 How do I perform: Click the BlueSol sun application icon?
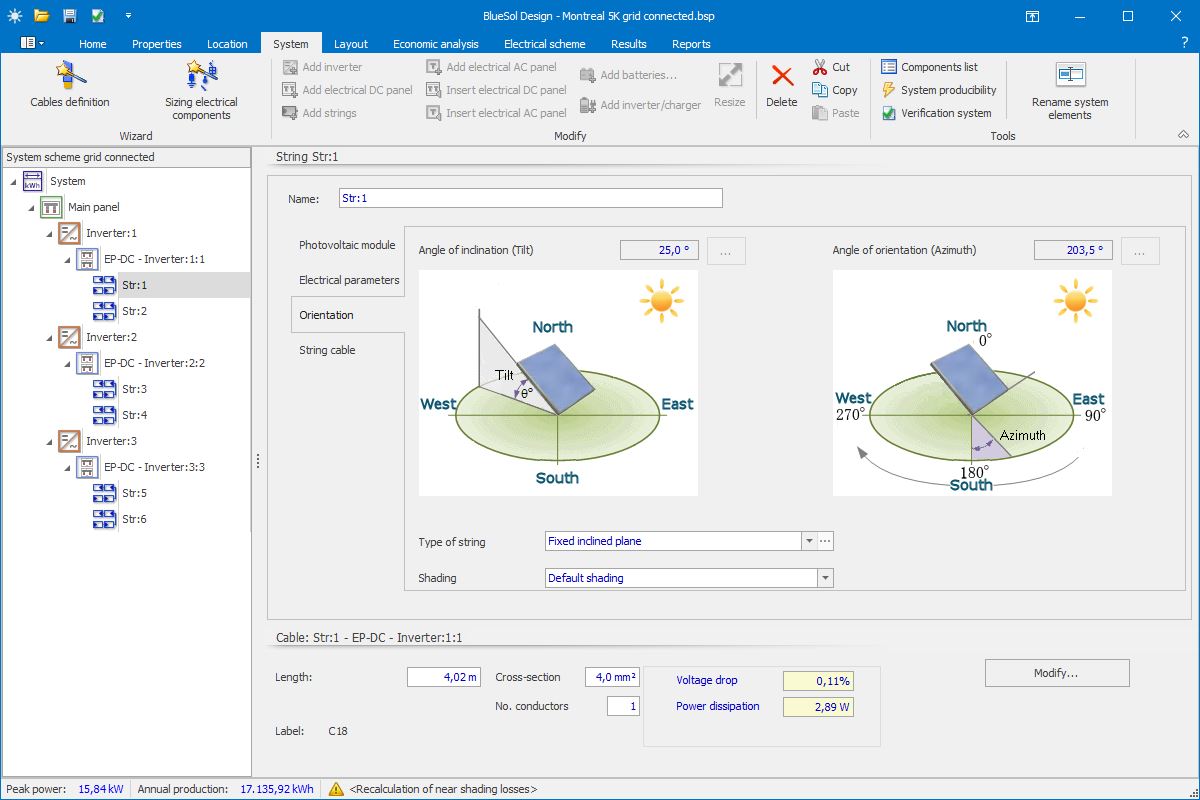(14, 16)
